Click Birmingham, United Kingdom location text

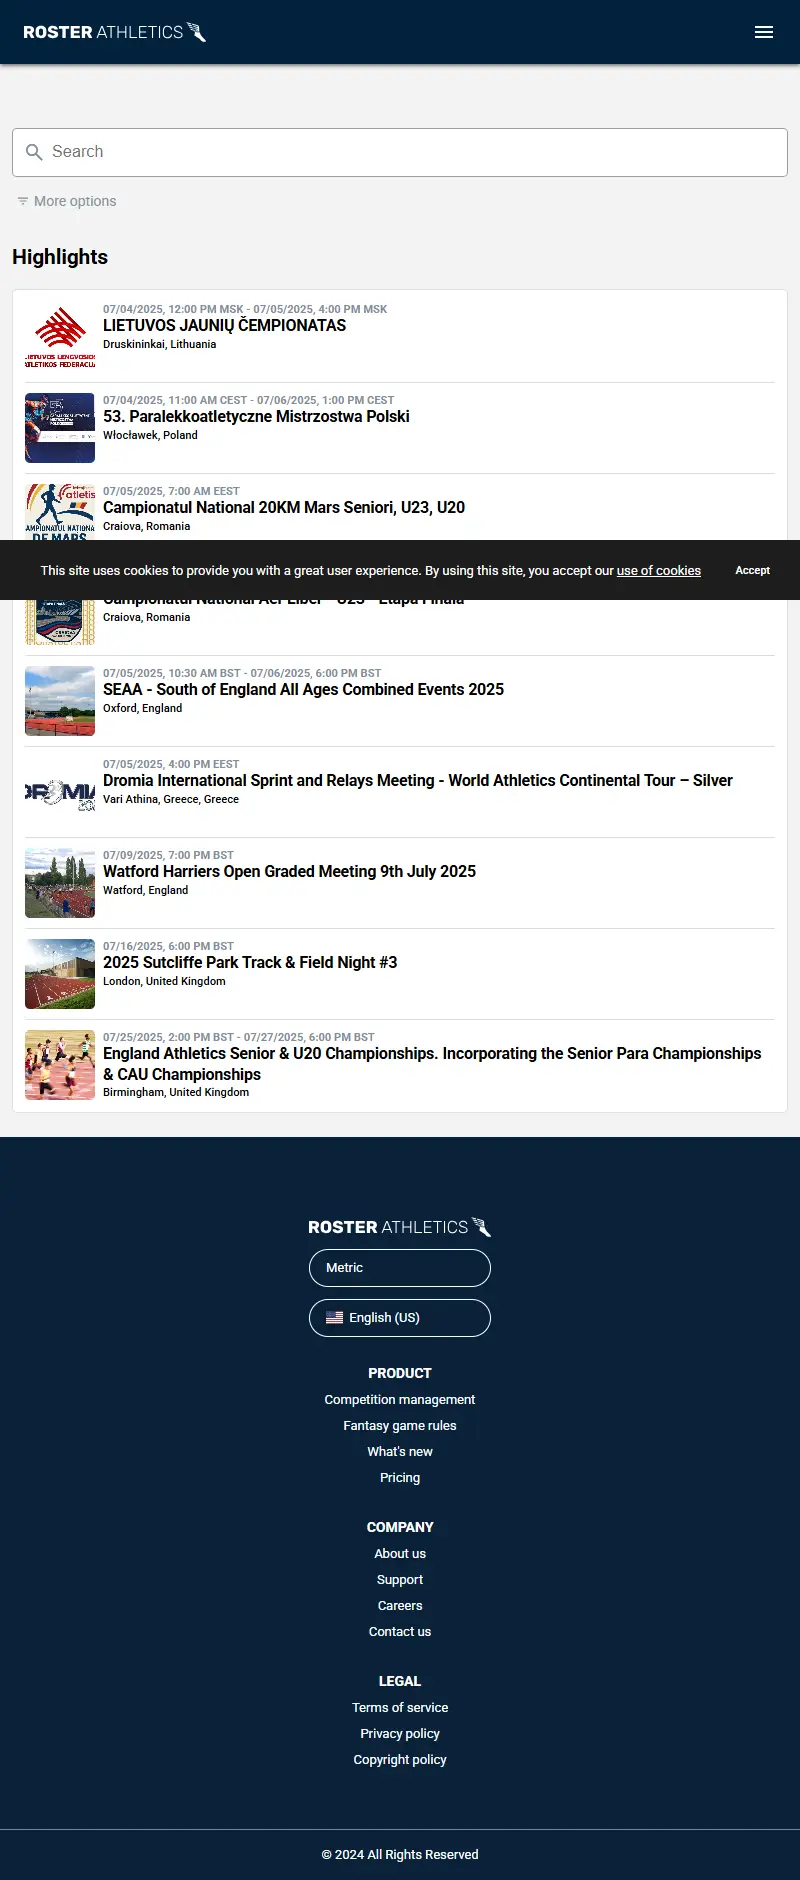pyautogui.click(x=176, y=1093)
